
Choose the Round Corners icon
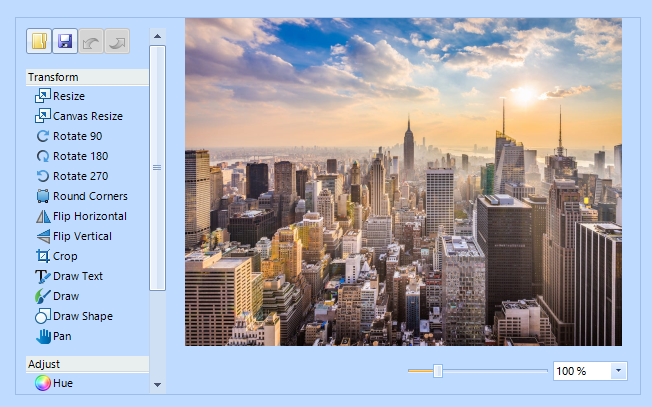click(x=43, y=196)
